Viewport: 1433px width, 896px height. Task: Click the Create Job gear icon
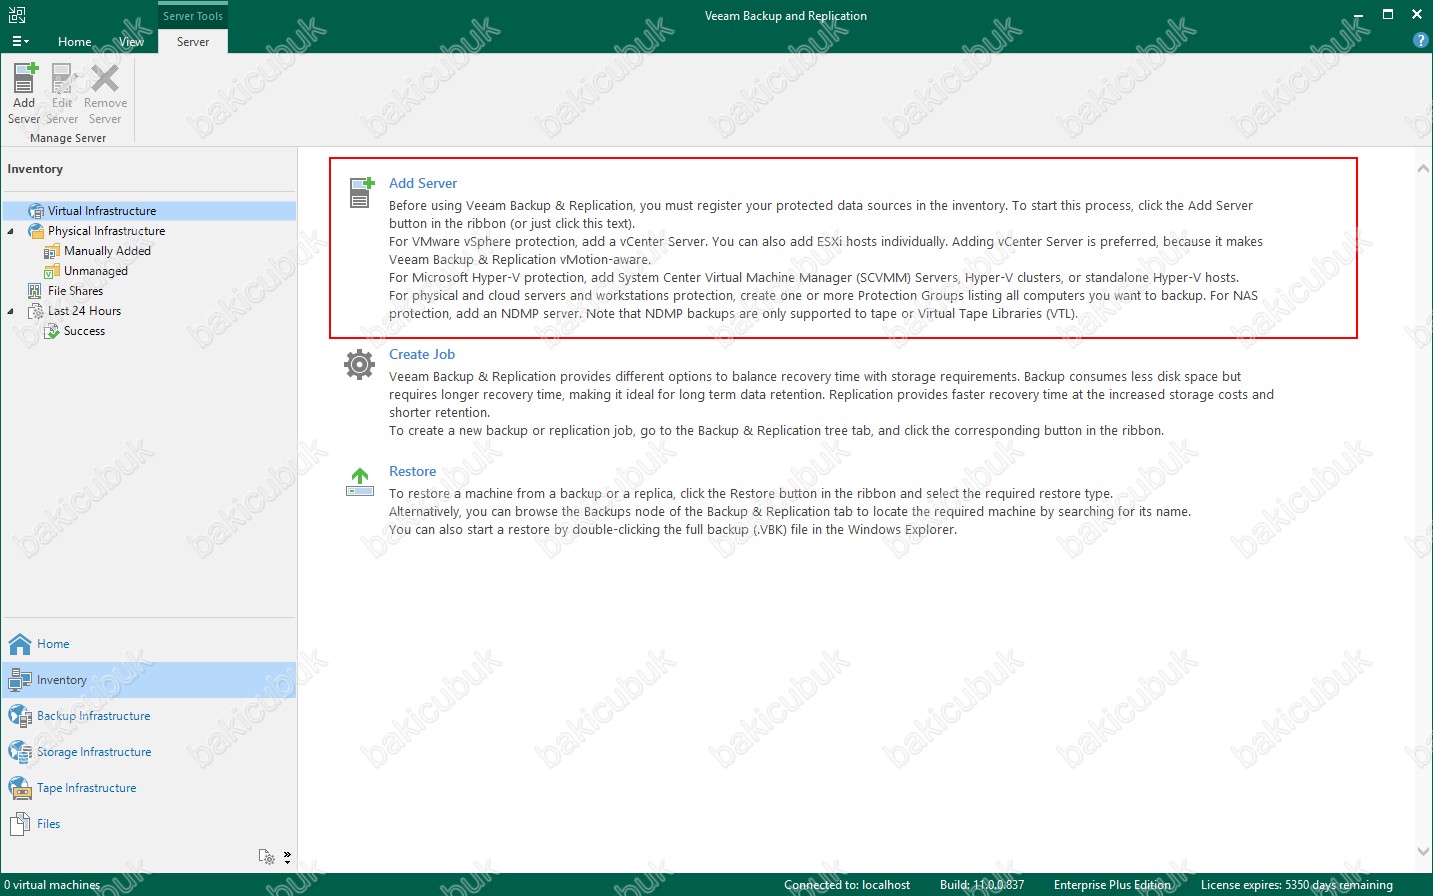point(360,364)
